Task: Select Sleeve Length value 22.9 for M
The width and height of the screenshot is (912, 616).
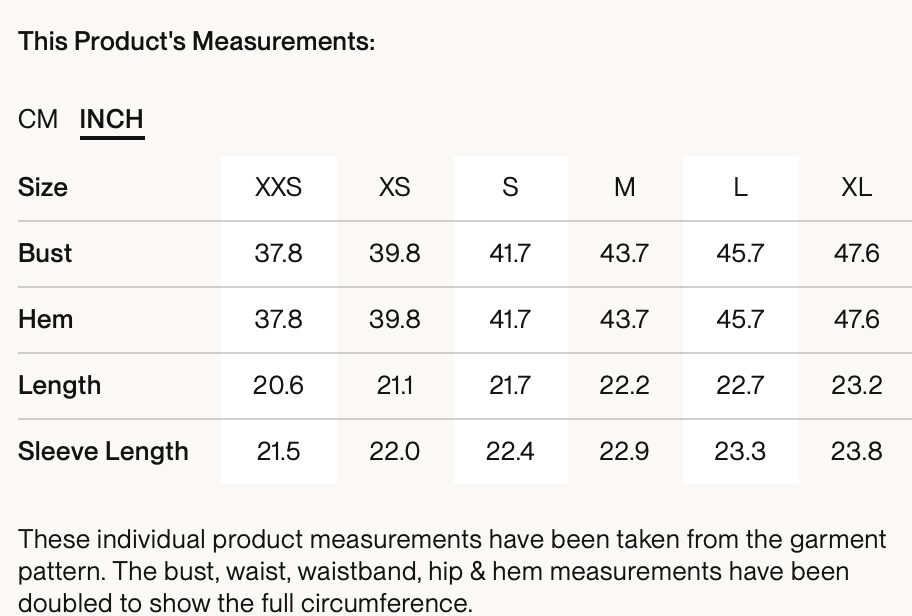Action: click(625, 451)
